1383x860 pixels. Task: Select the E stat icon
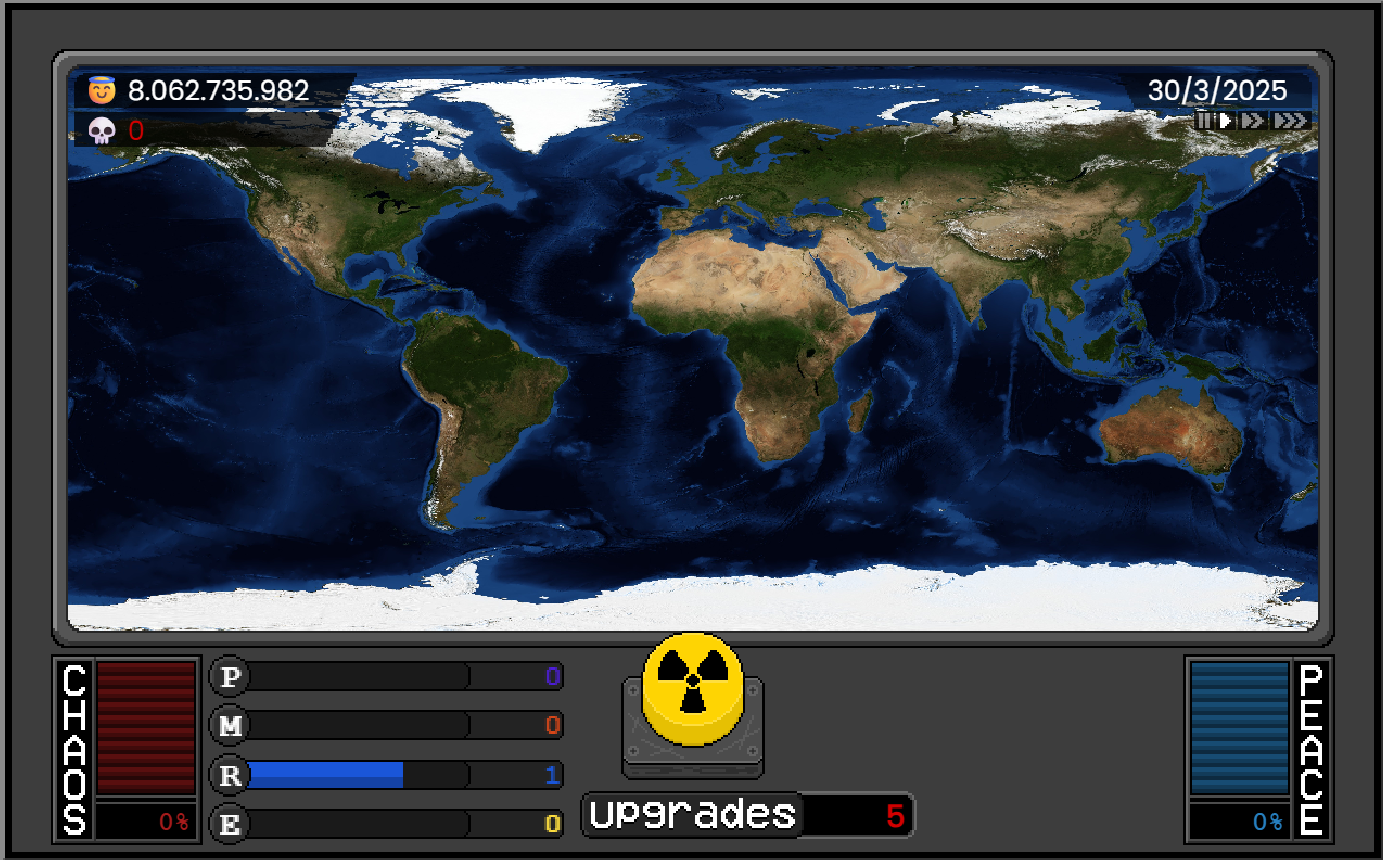point(231,824)
